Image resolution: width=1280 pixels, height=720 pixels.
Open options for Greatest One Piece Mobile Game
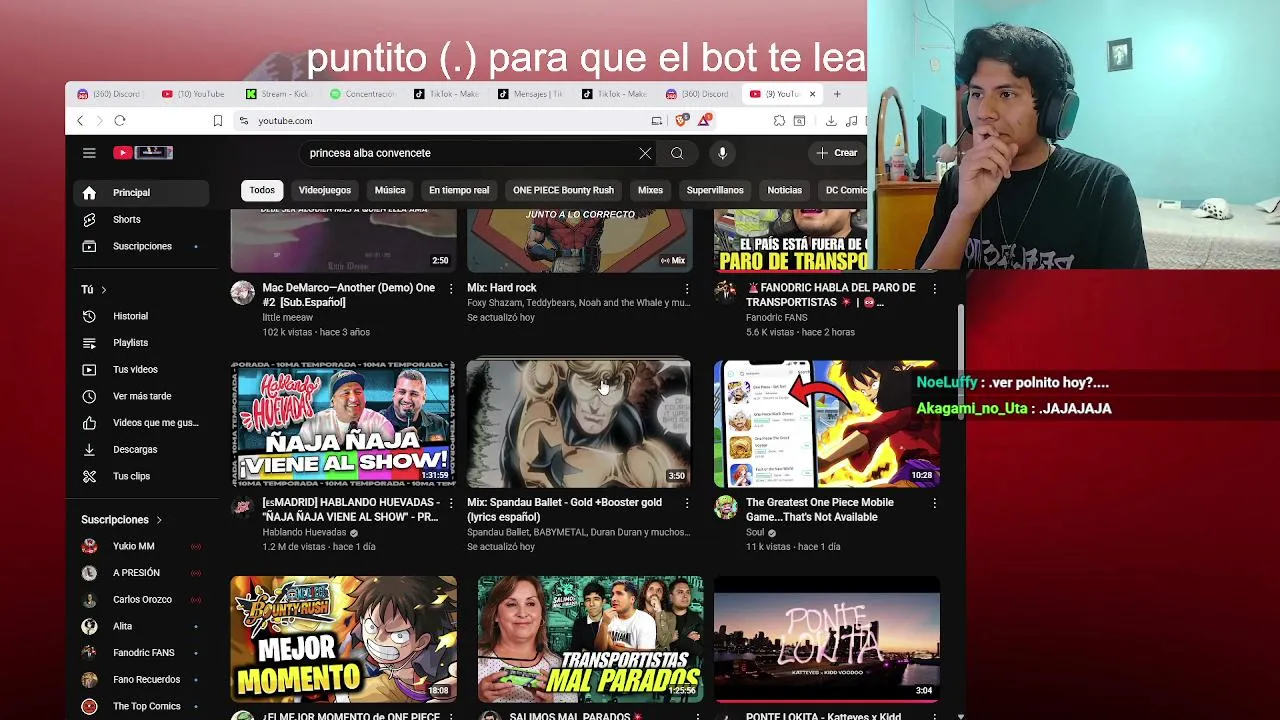[935, 503]
